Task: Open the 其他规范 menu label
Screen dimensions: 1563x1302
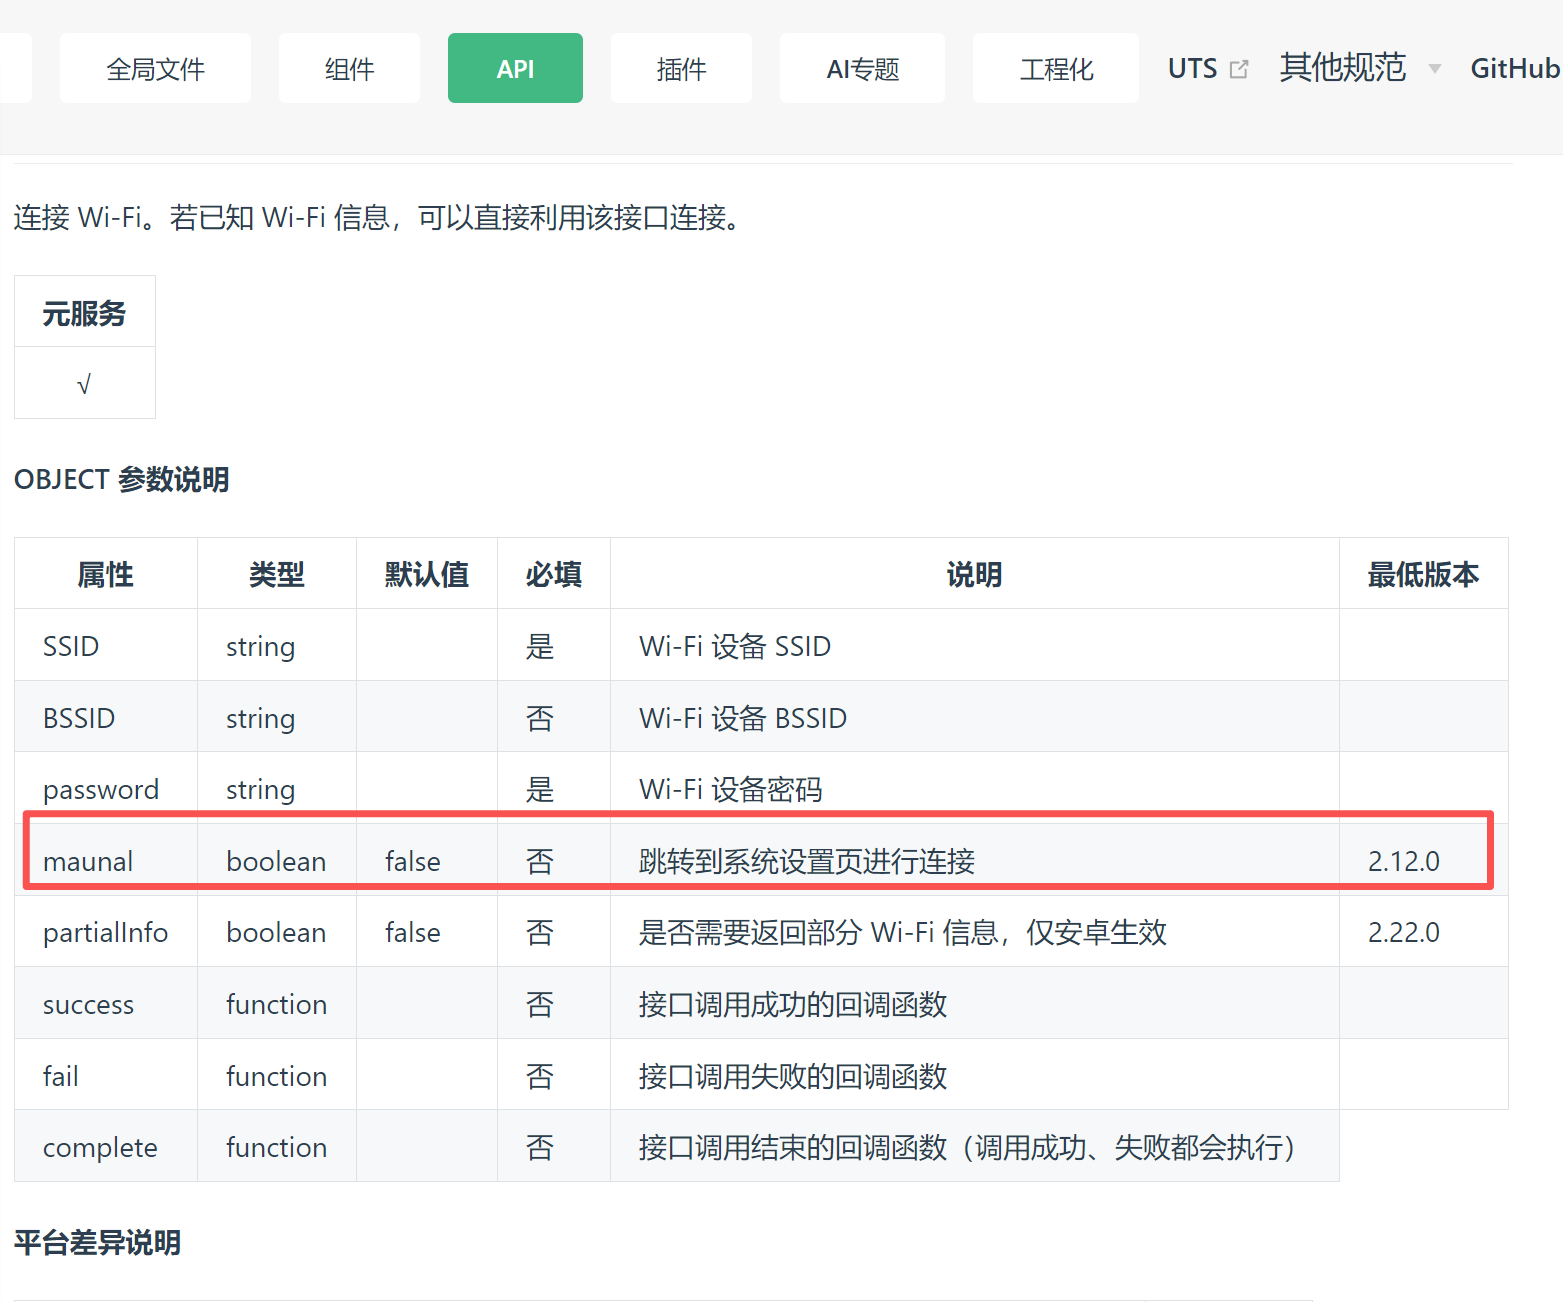Action: (x=1342, y=68)
